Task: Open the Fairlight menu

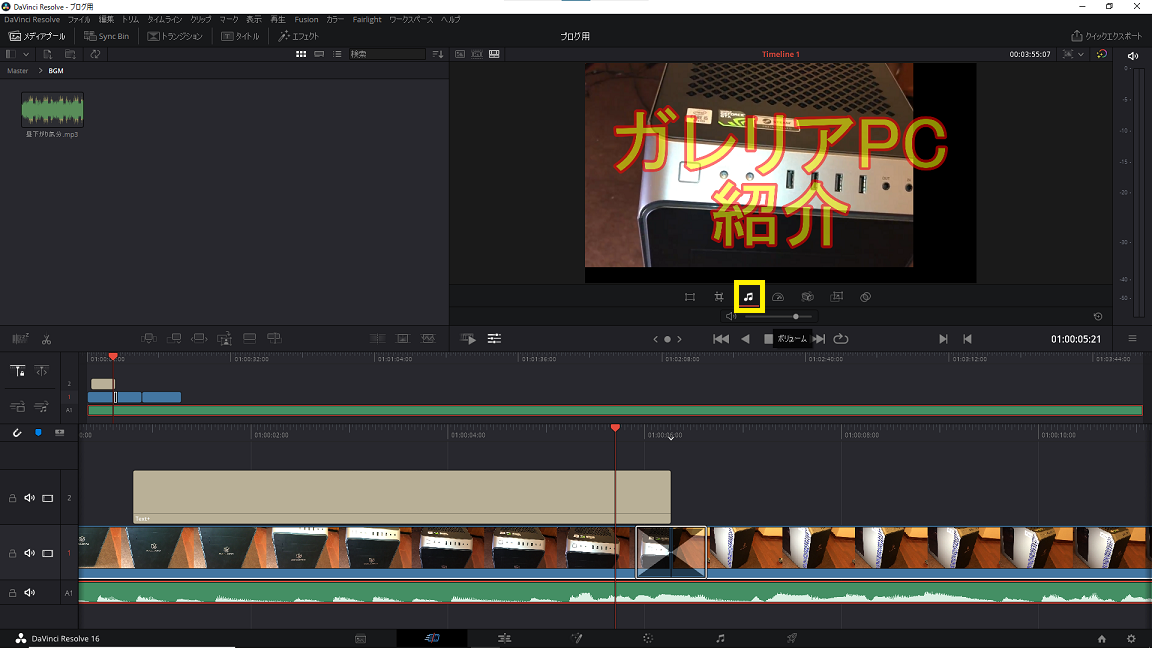Action: coord(367,20)
